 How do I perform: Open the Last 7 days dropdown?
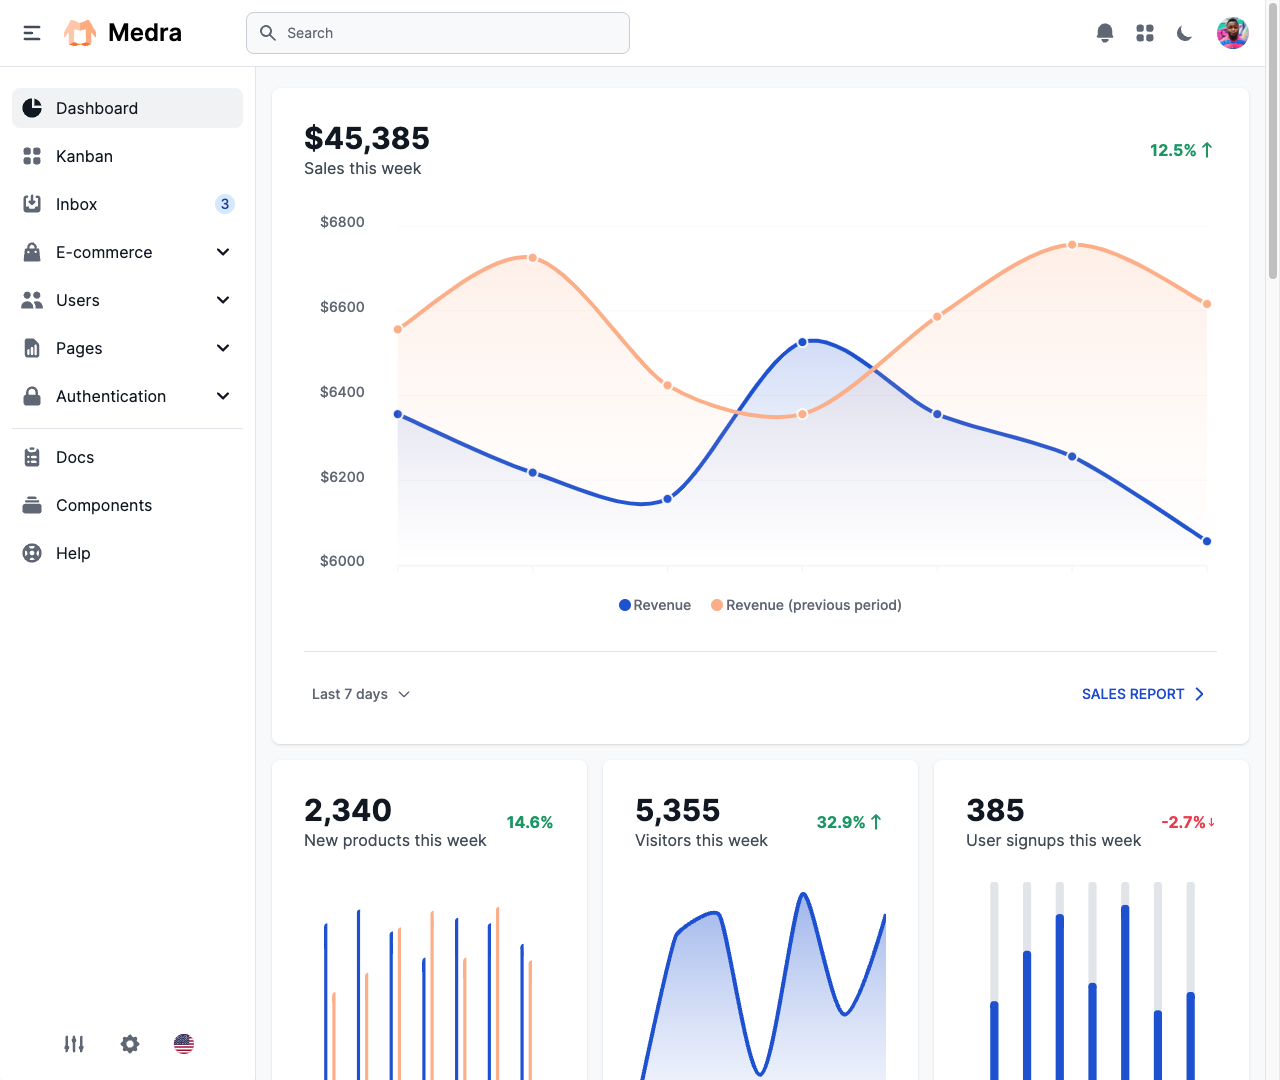[361, 694]
